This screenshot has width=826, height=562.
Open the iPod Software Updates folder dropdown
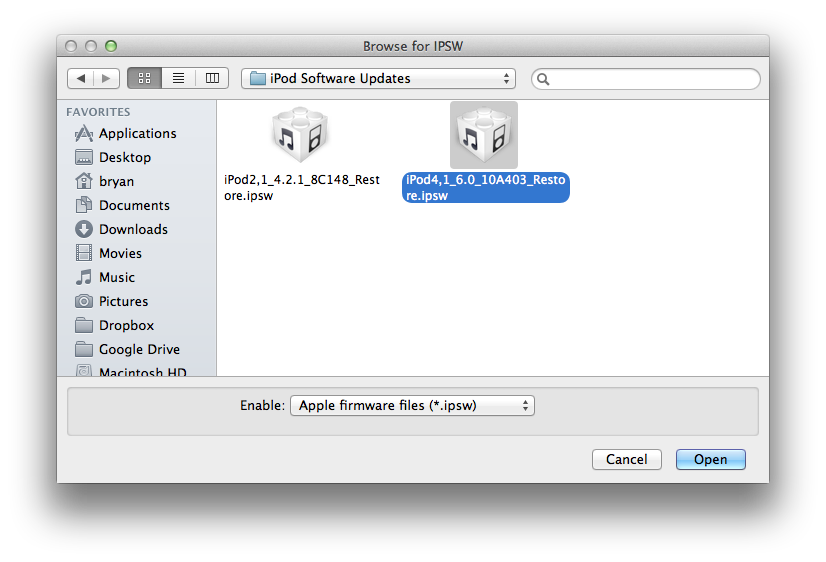[378, 78]
